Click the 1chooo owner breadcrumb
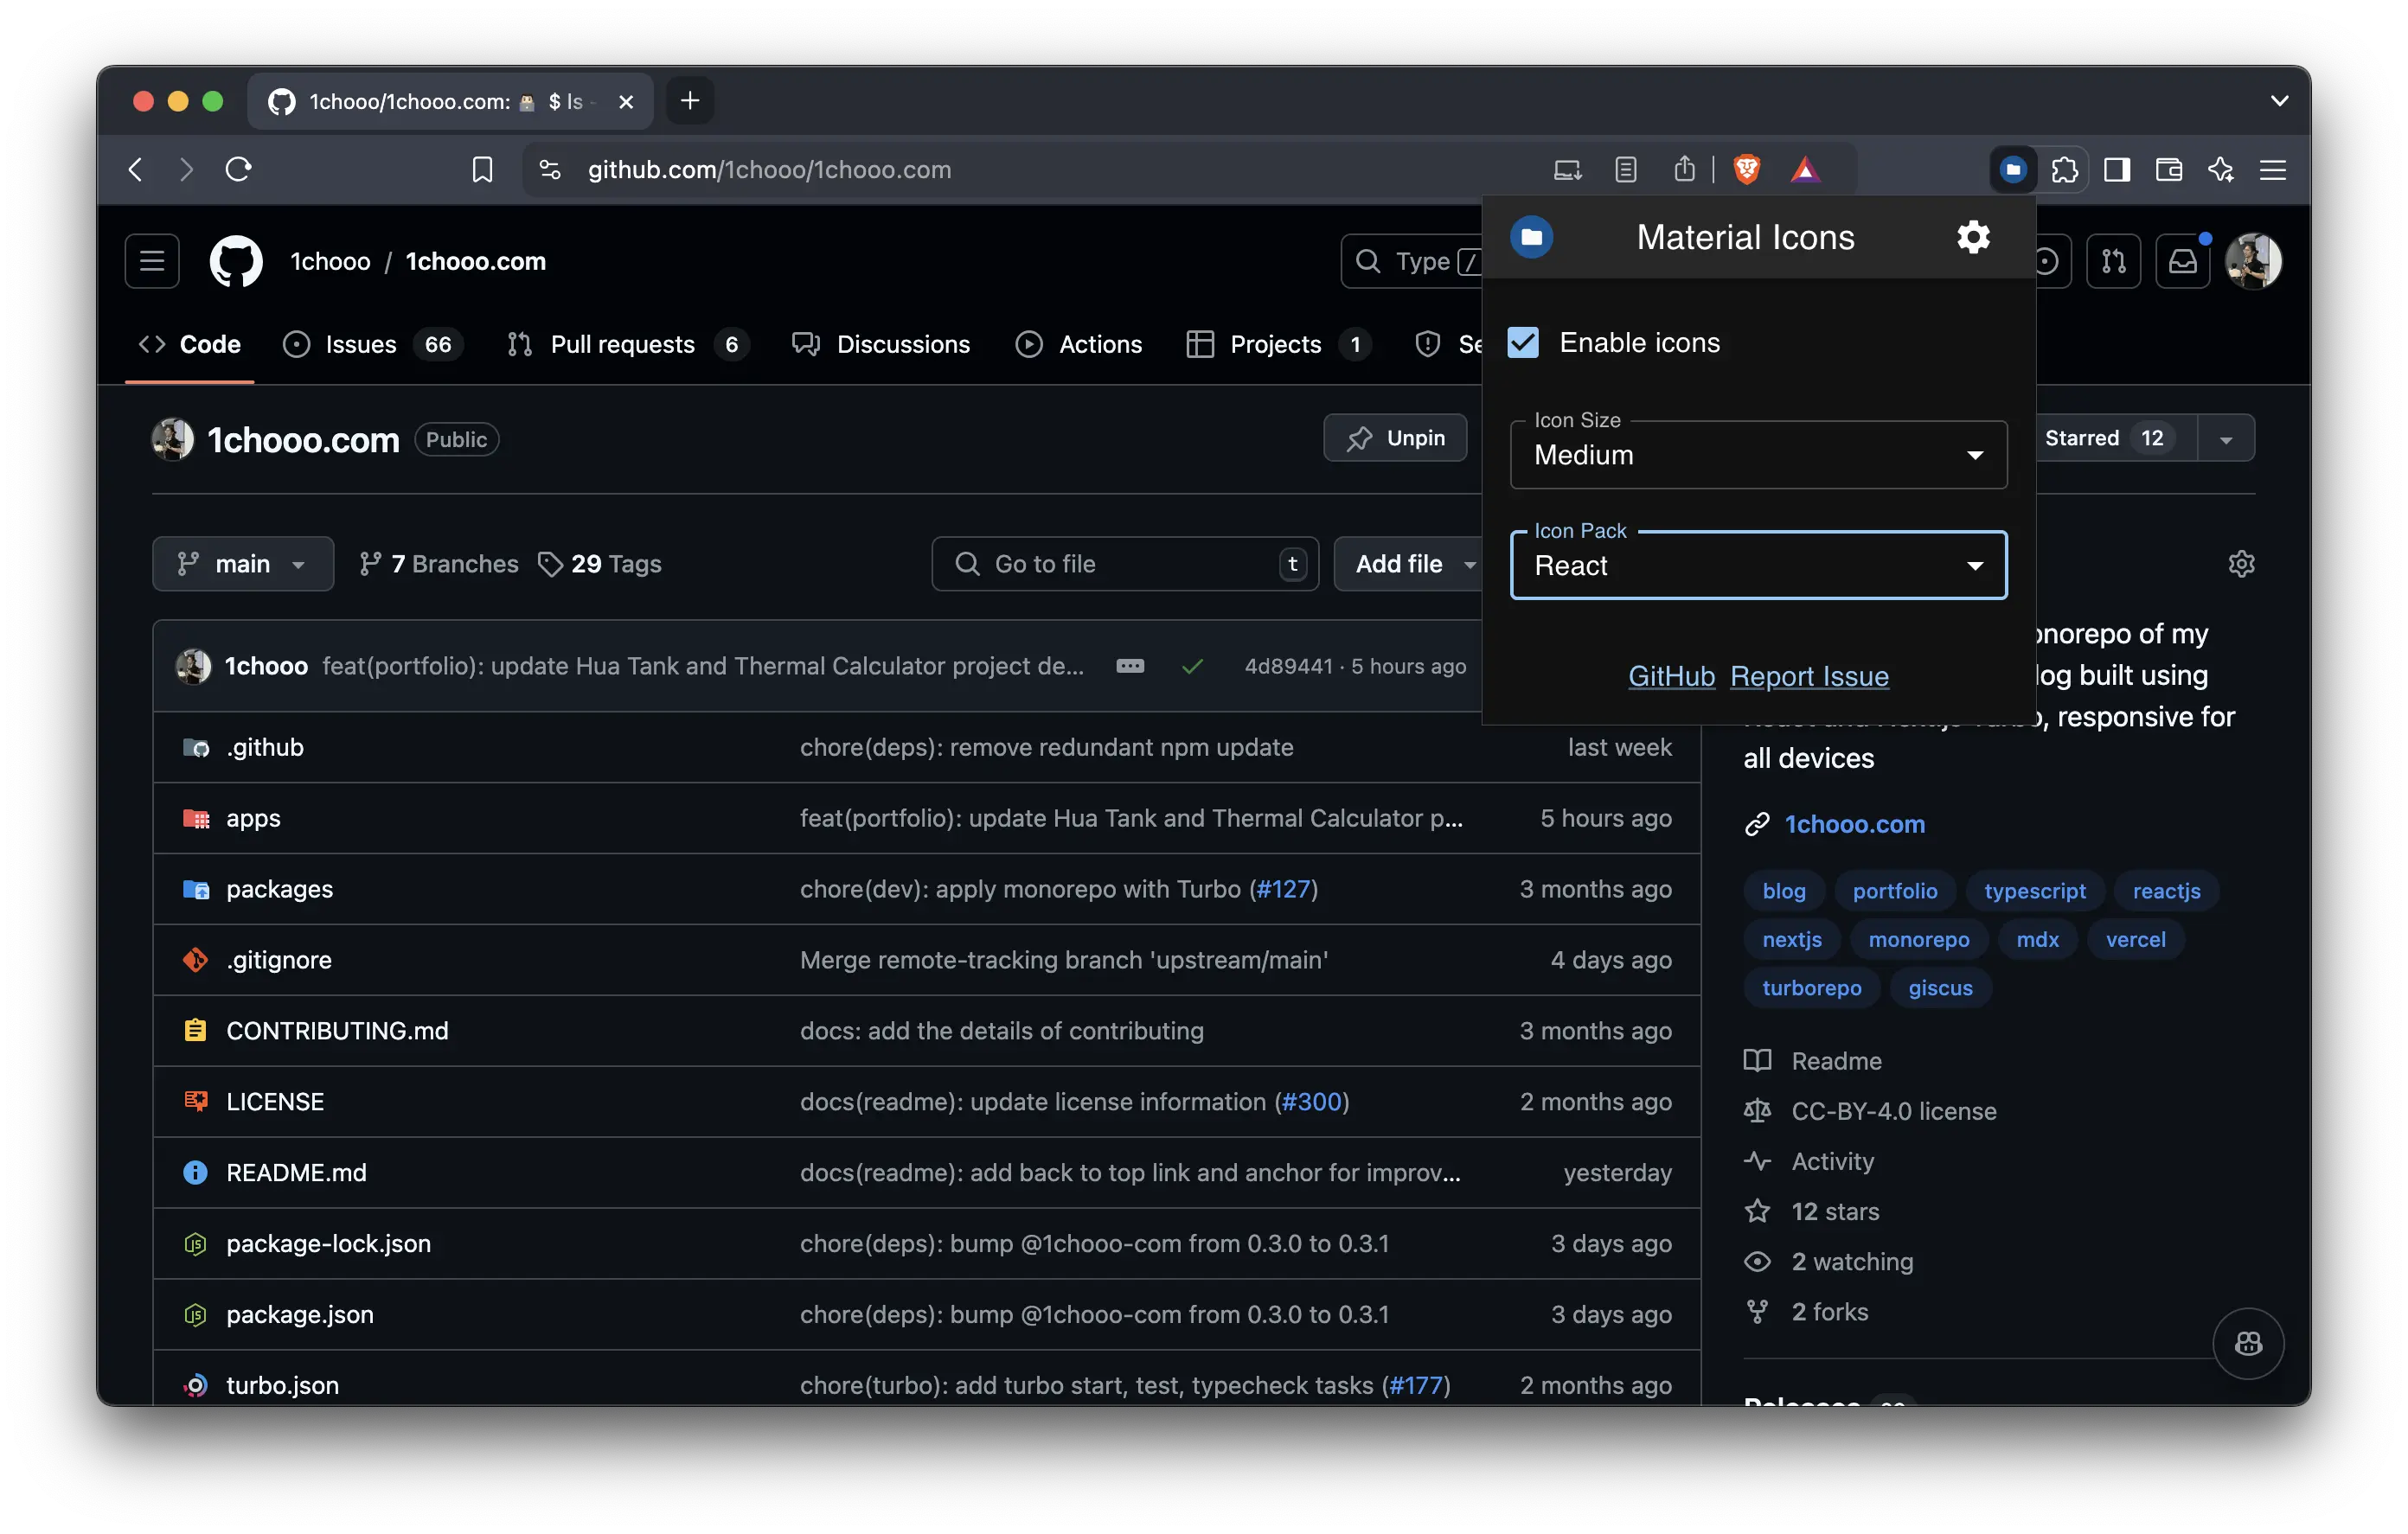Image resolution: width=2408 pixels, height=1534 pixels. (x=330, y=261)
